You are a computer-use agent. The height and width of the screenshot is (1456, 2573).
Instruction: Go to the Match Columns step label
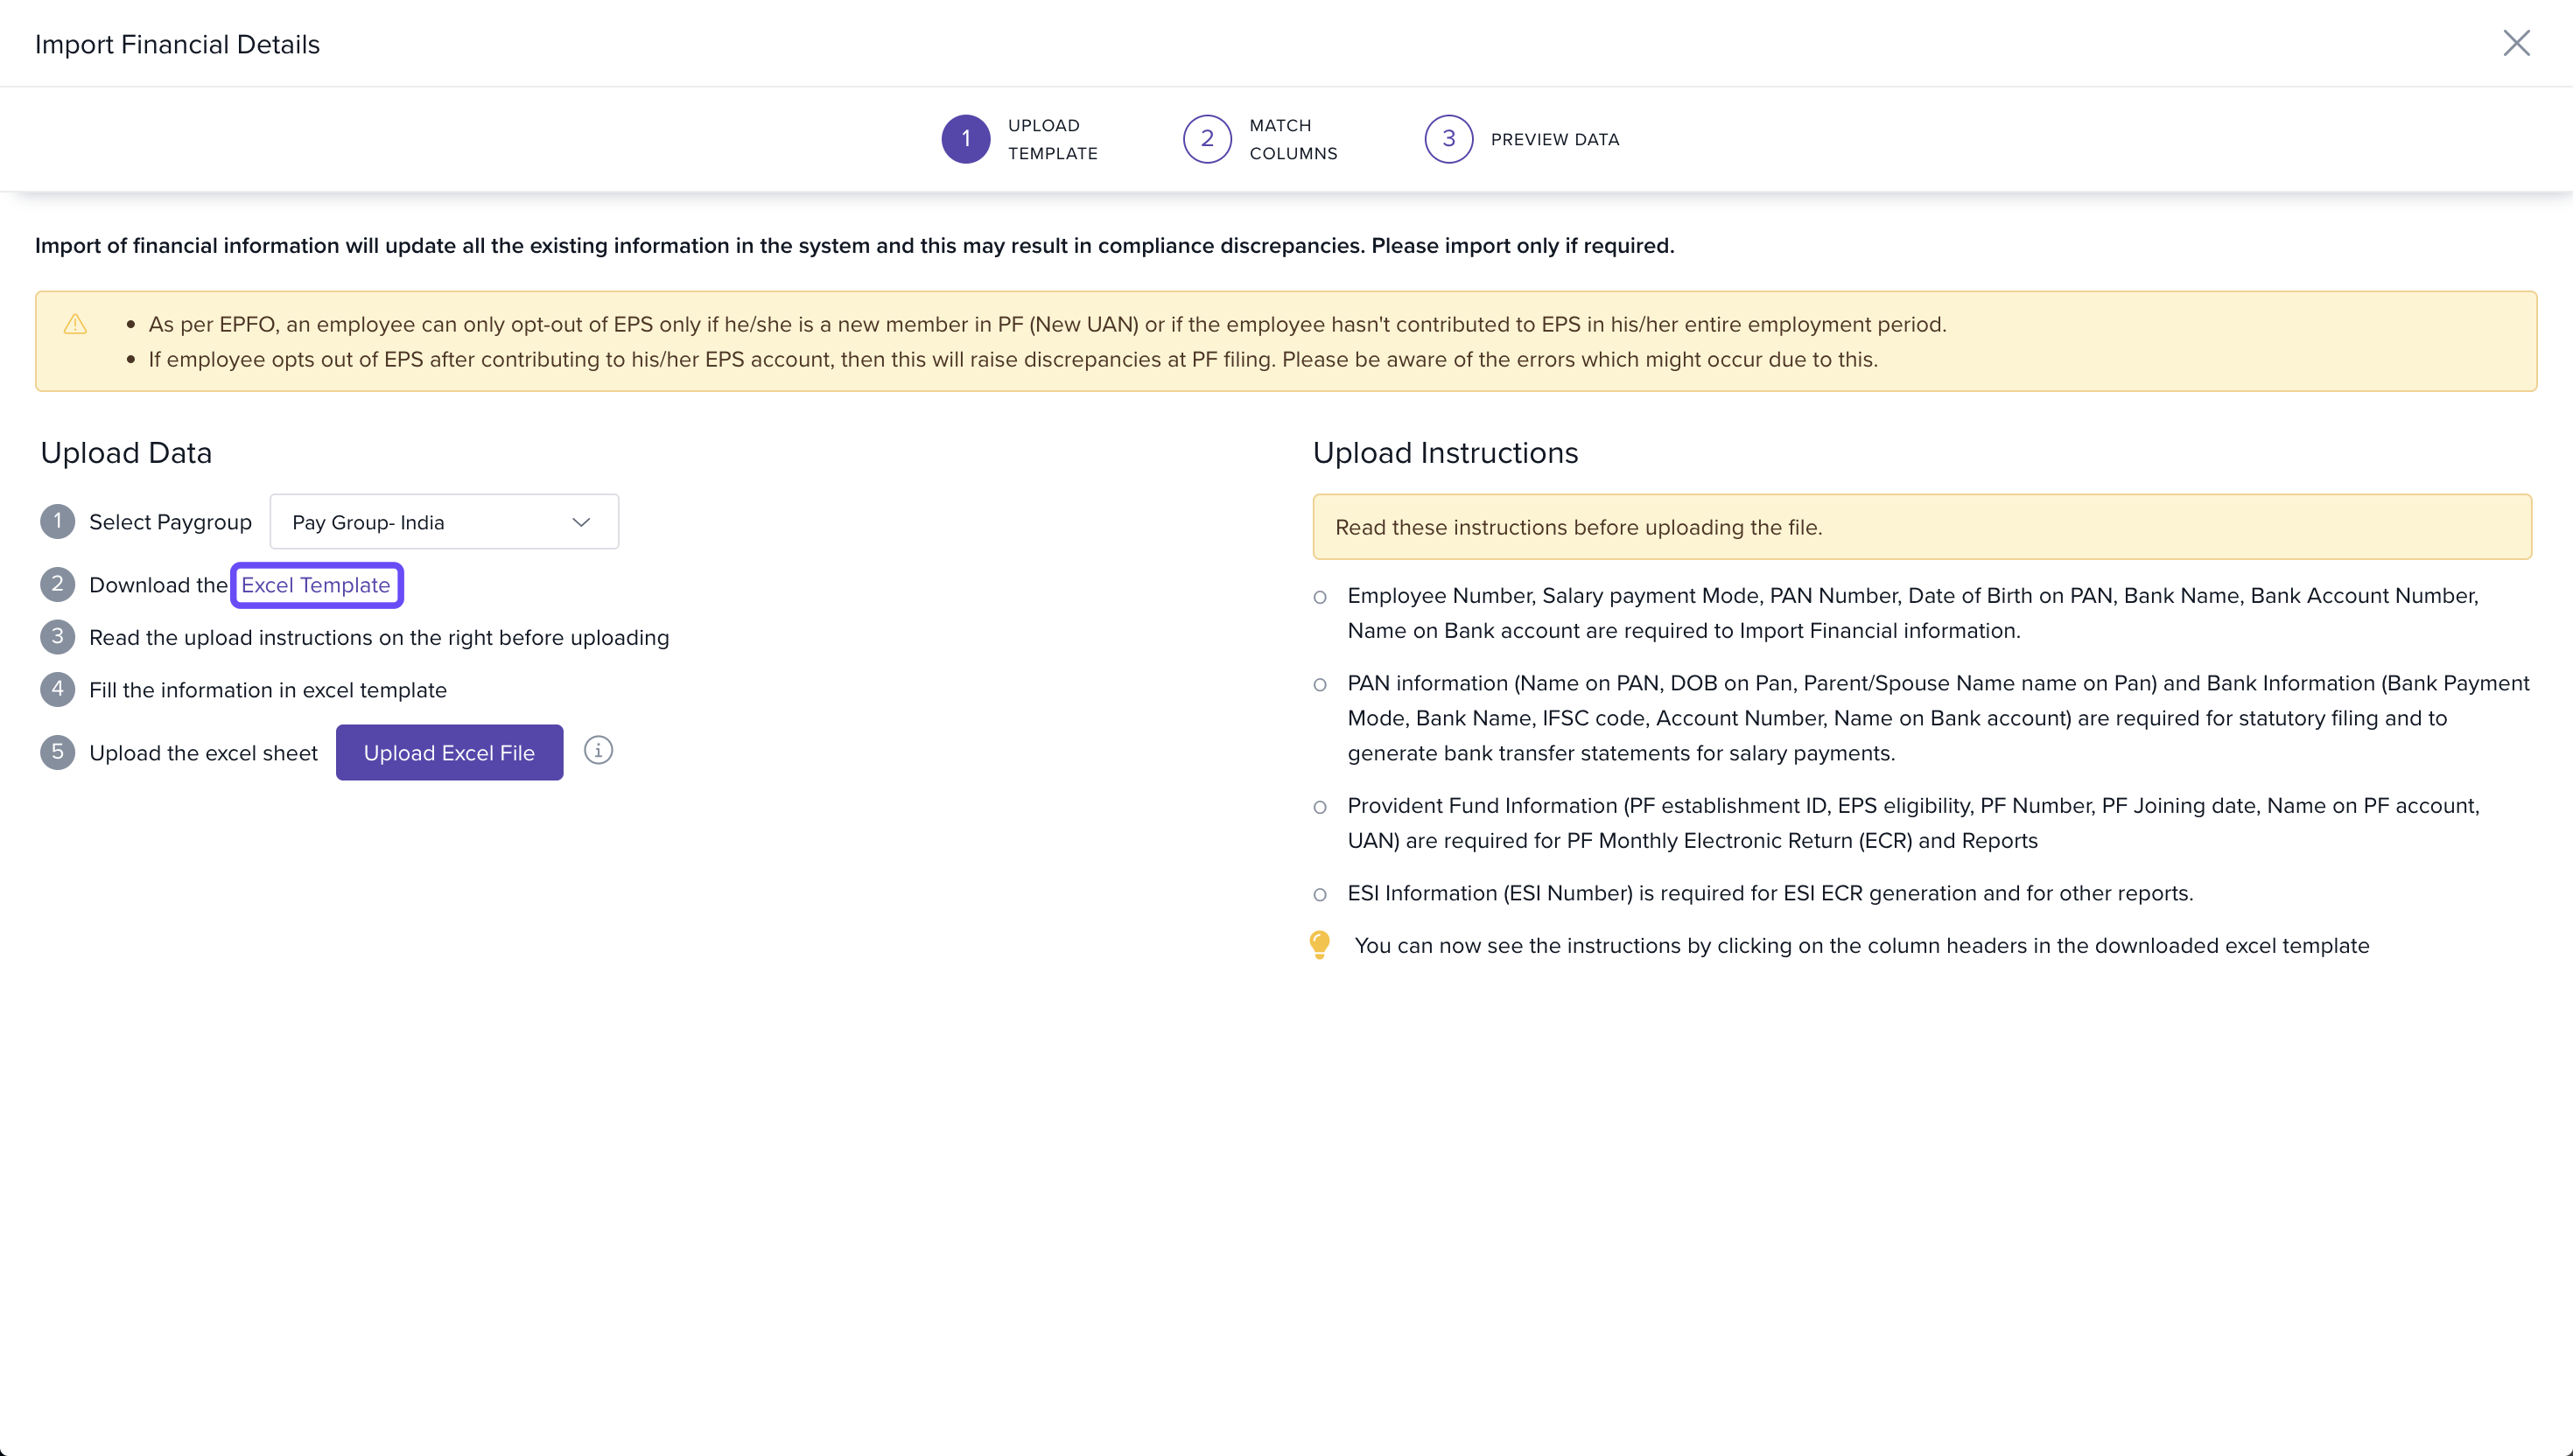[x=1292, y=139]
